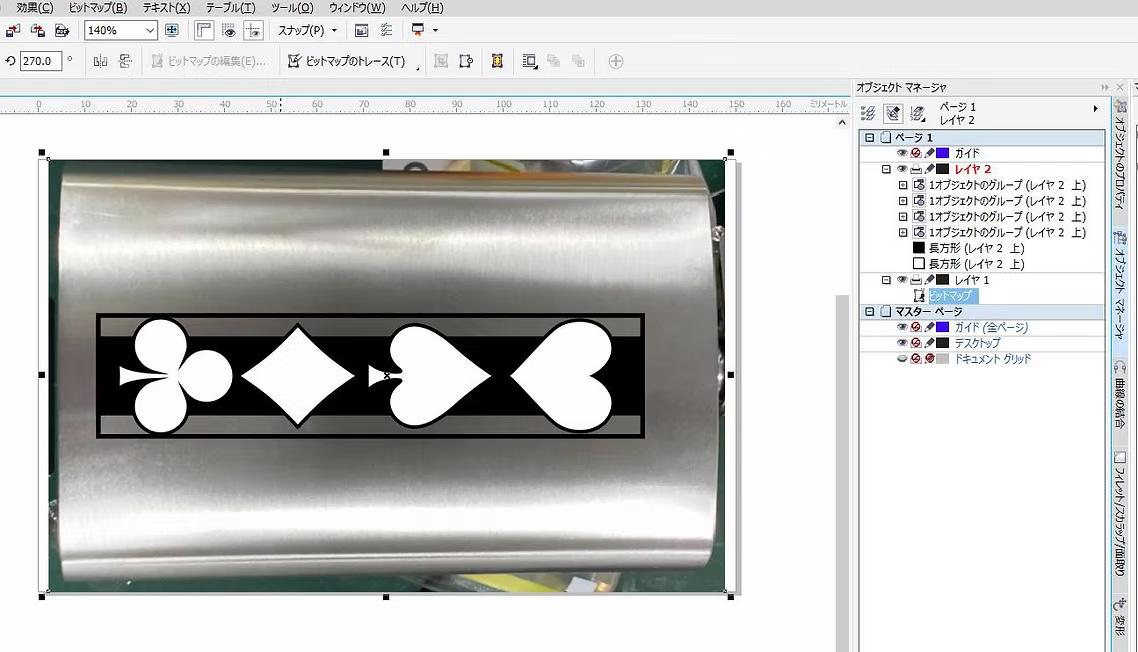Open the 140% zoom level dropdown
The width and height of the screenshot is (1138, 652).
coord(150,30)
